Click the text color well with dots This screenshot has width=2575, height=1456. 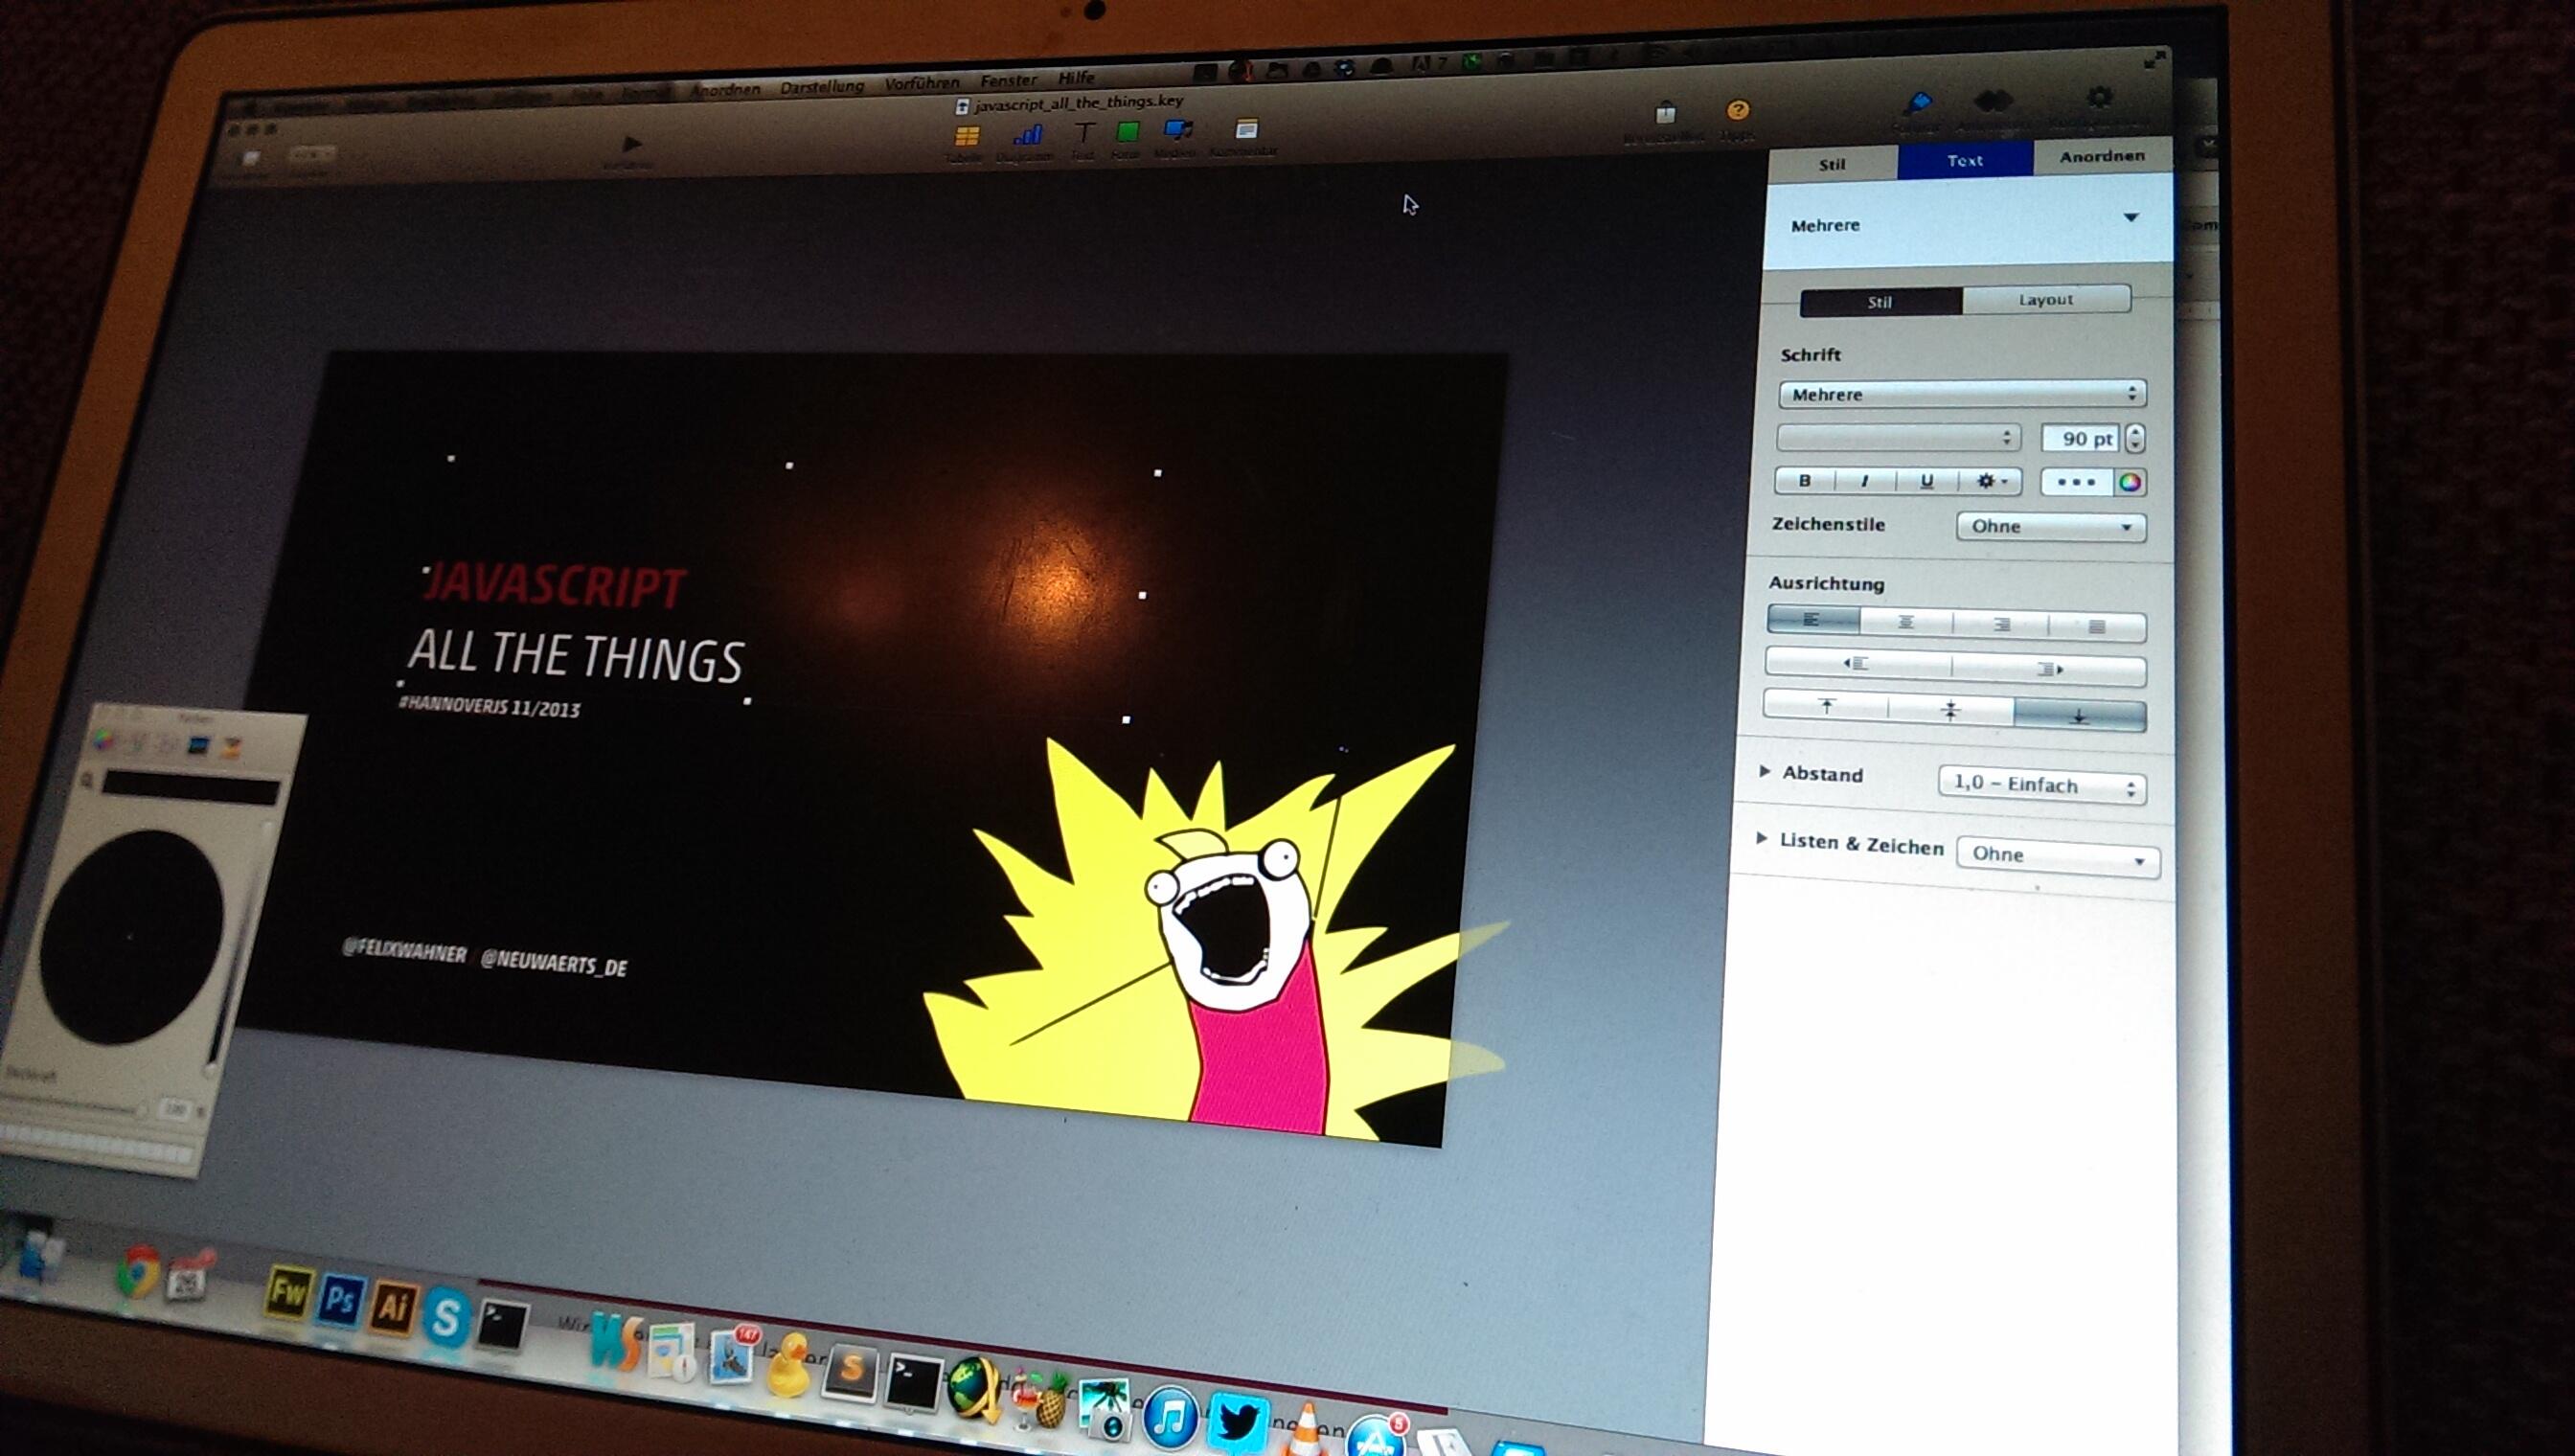pos(2077,482)
